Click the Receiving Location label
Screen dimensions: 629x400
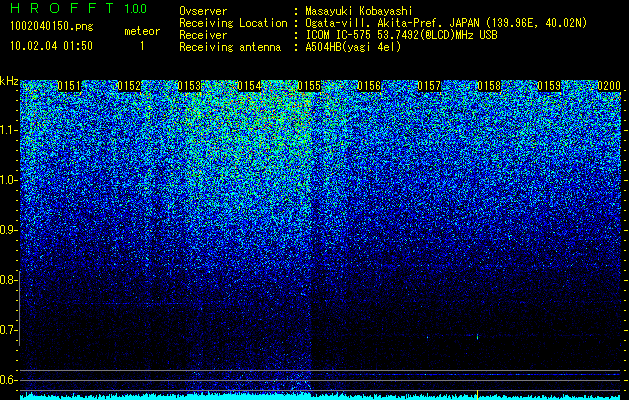pyautogui.click(x=233, y=23)
